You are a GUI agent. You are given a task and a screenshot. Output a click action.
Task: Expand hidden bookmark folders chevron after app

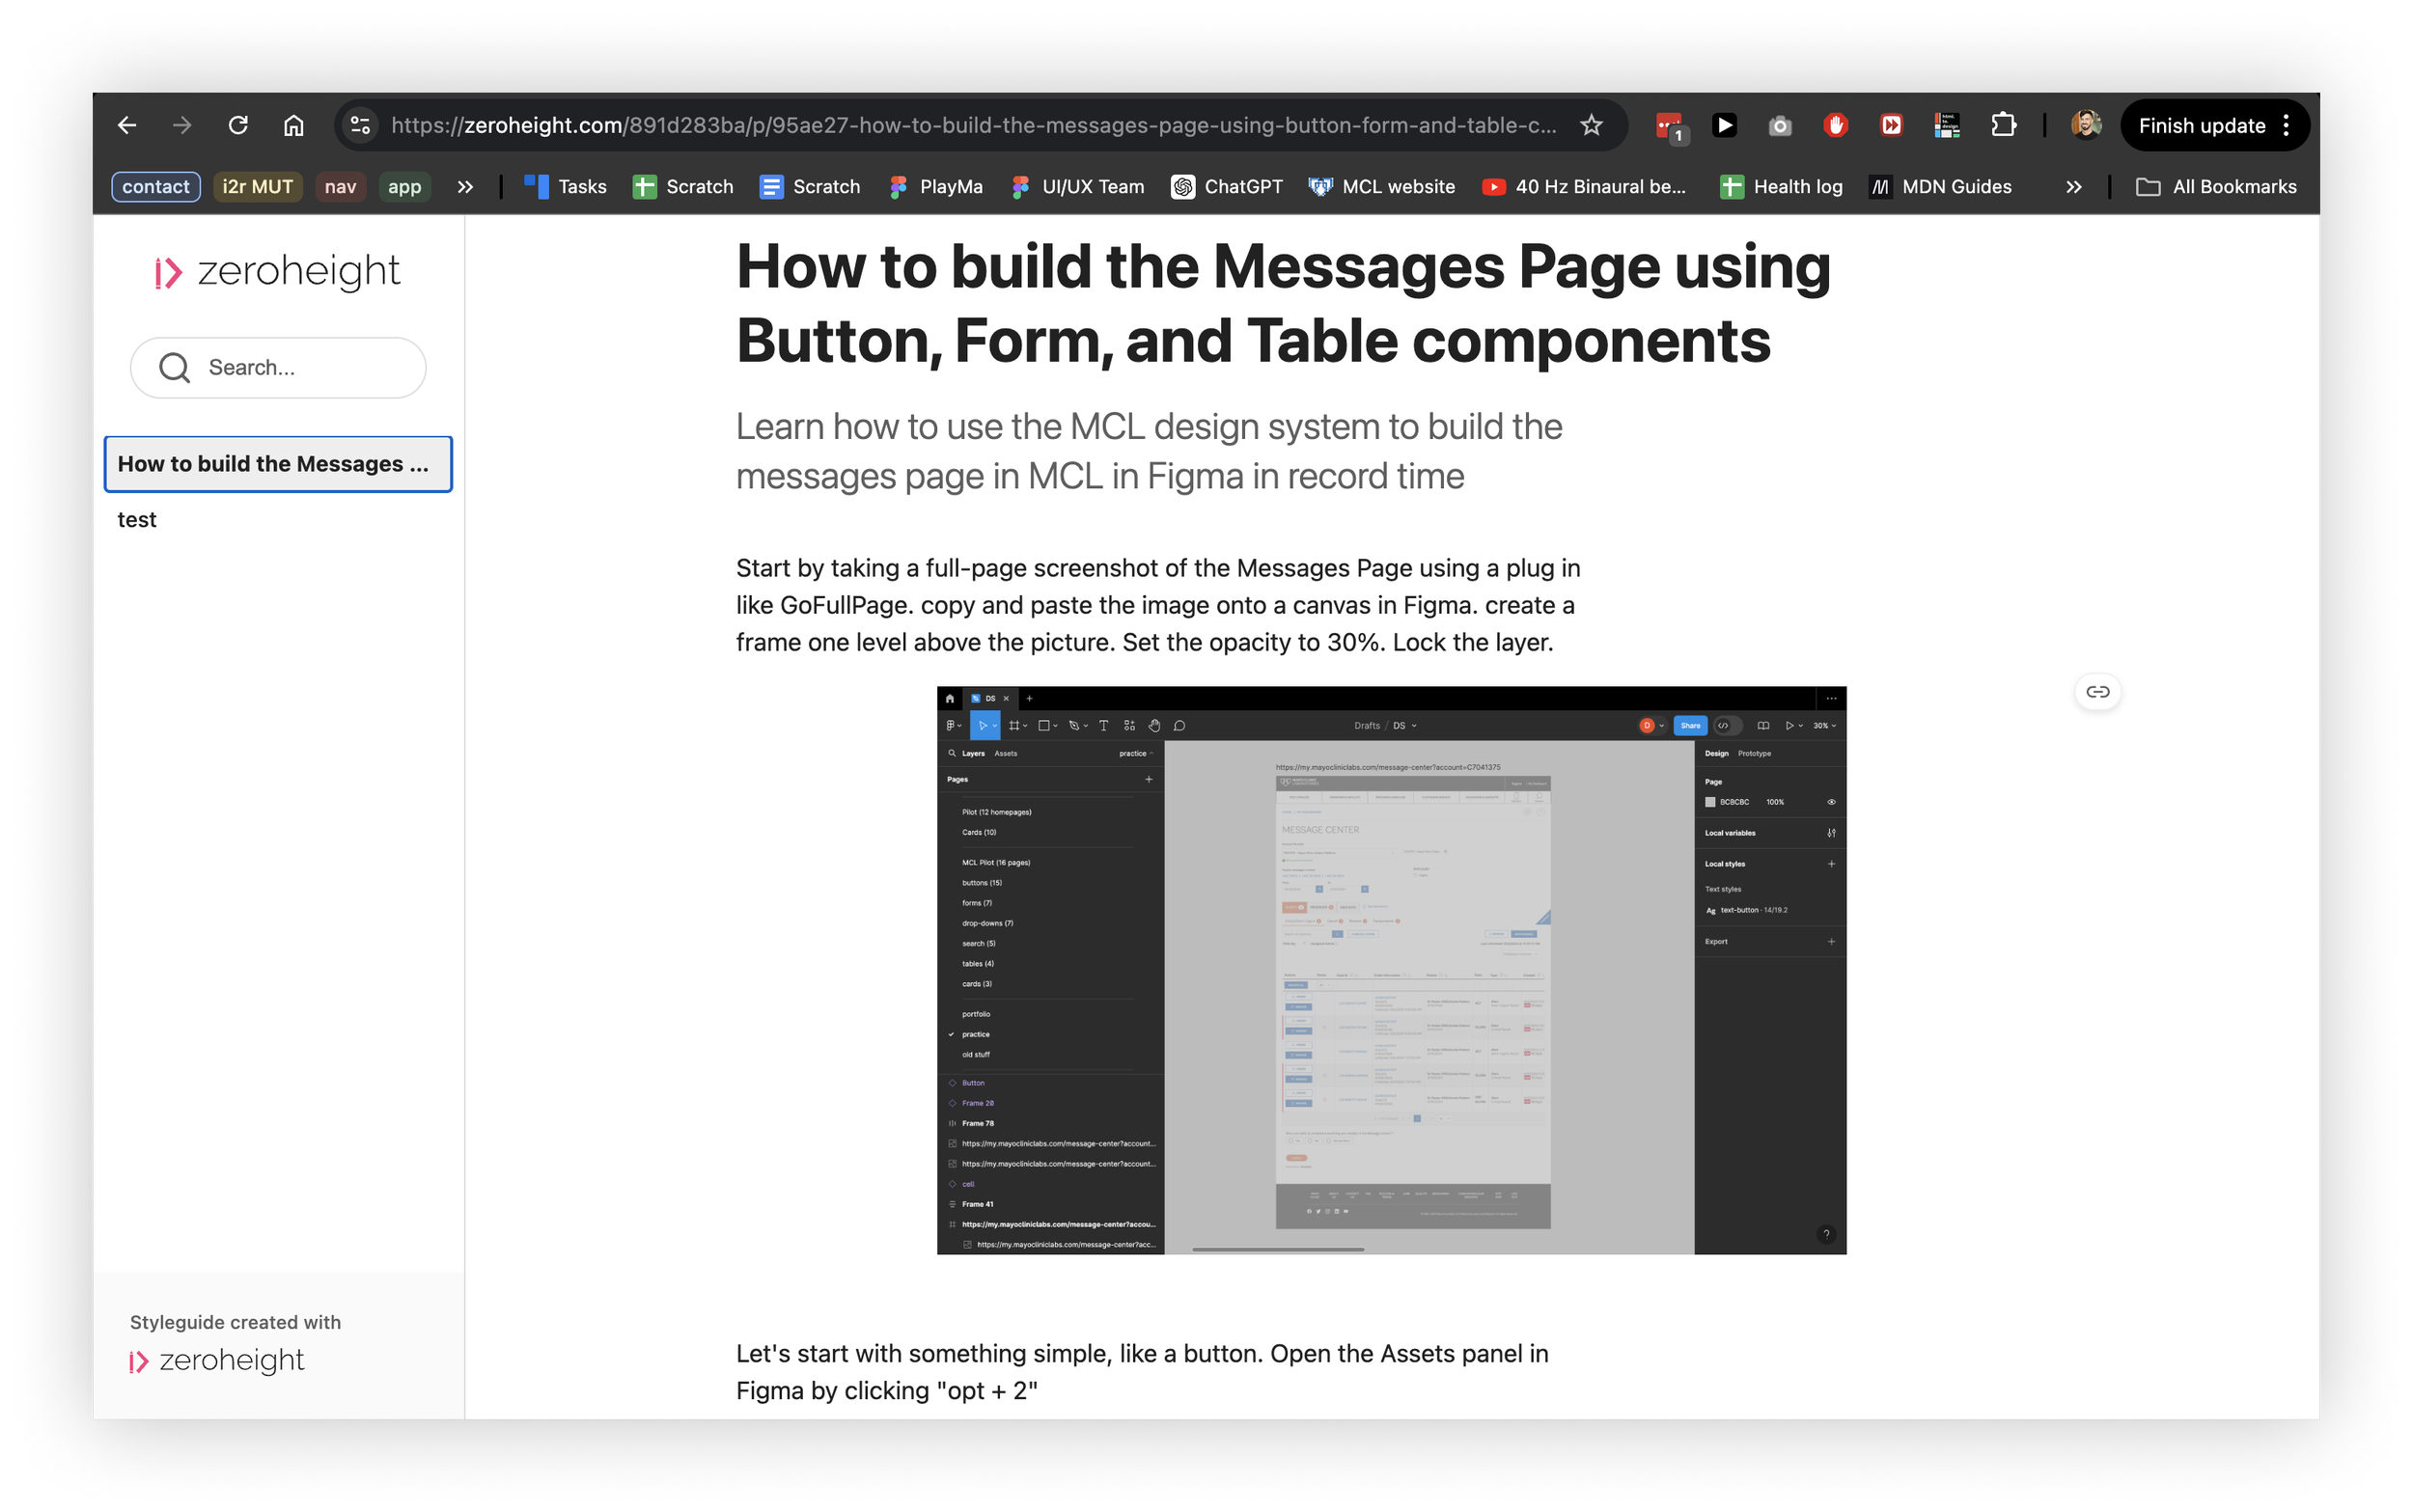[465, 187]
